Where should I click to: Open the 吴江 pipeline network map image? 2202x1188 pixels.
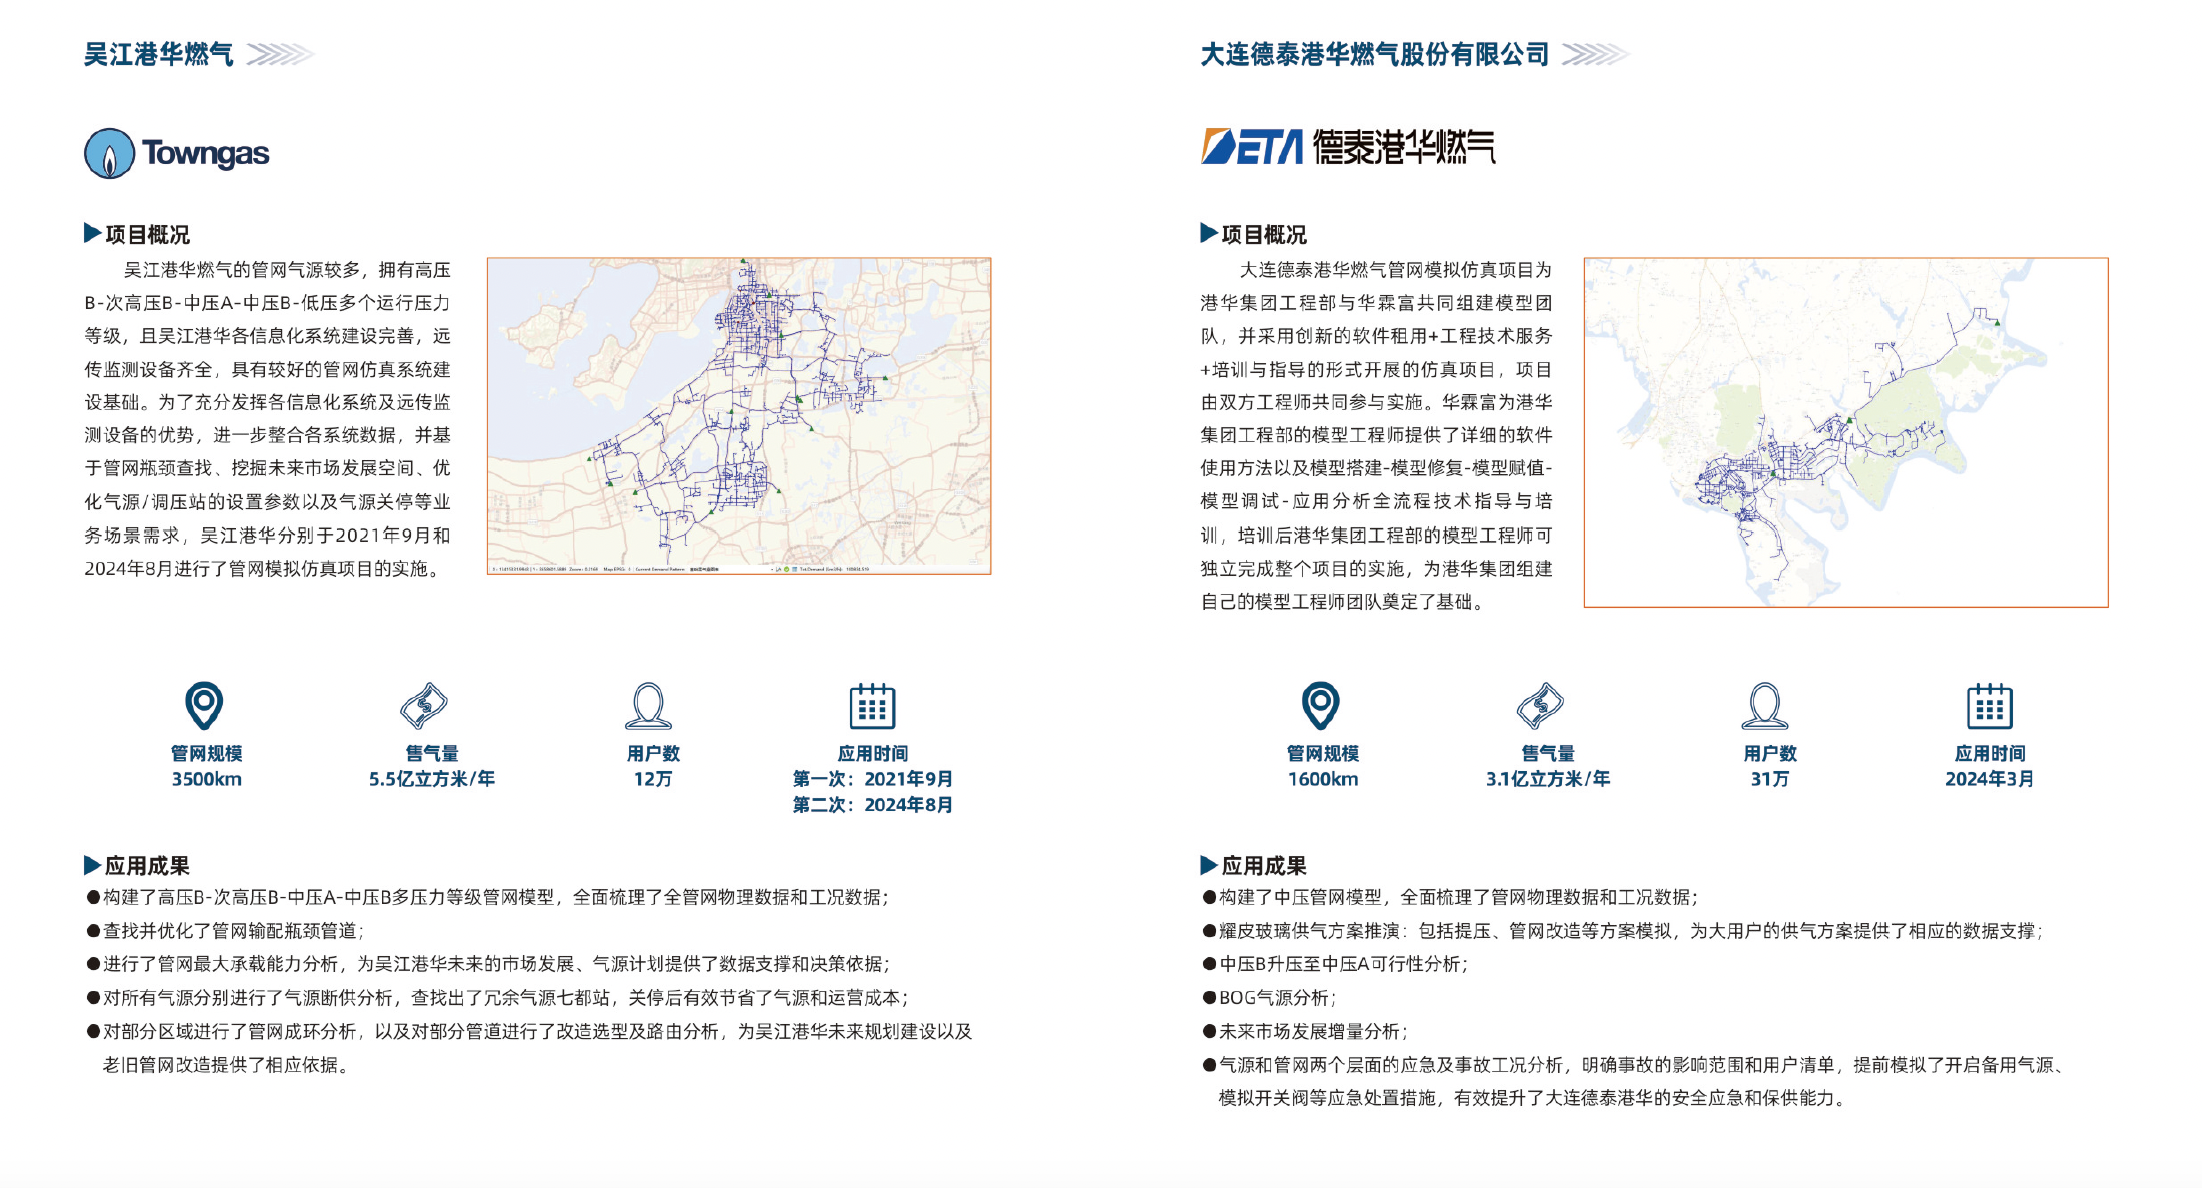point(739,416)
